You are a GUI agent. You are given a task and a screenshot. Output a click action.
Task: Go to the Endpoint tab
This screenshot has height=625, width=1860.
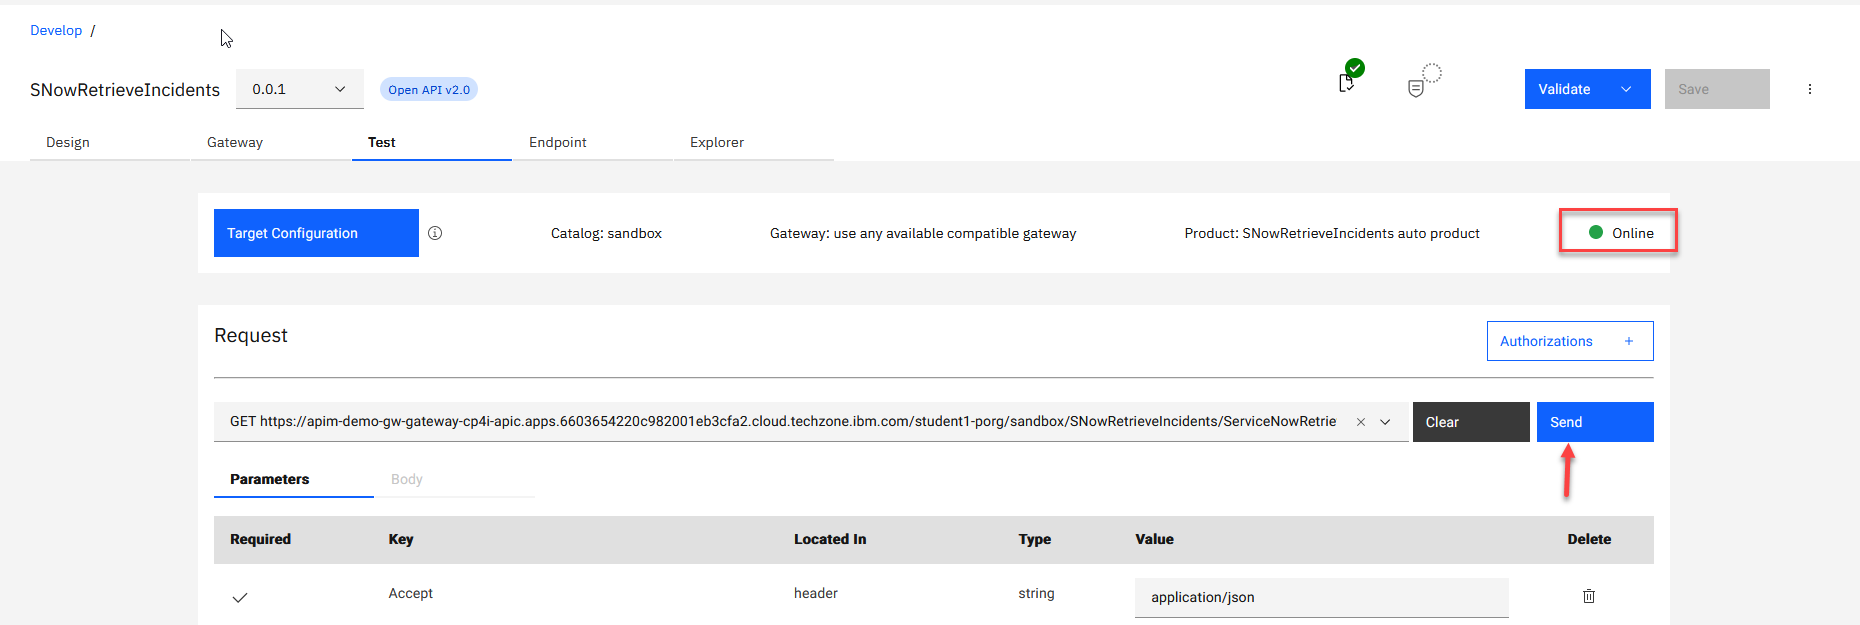[557, 142]
